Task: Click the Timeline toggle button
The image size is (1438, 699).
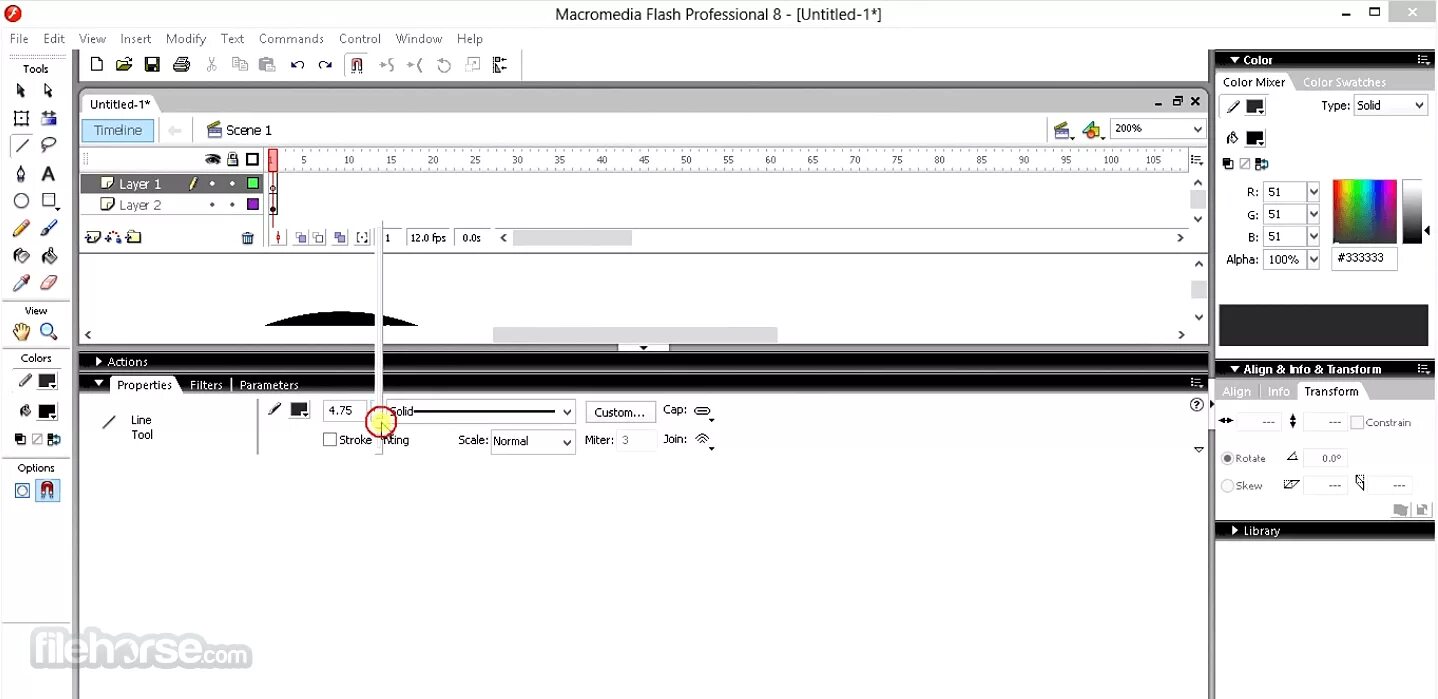Action: coord(118,130)
